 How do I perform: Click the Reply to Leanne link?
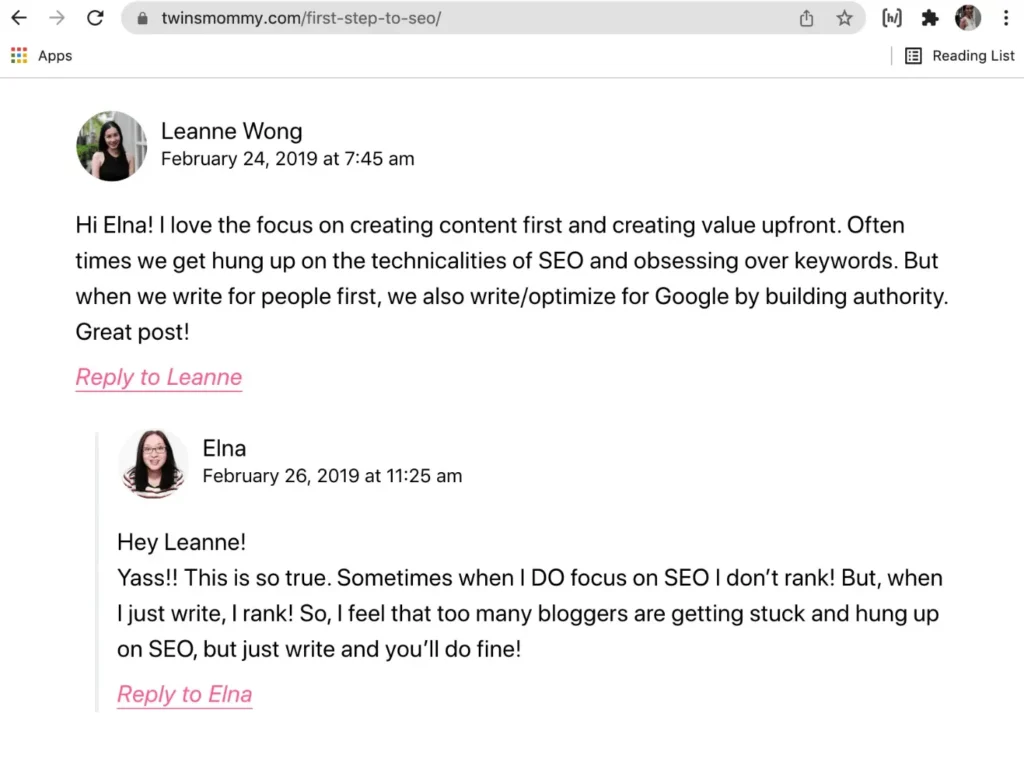158,377
